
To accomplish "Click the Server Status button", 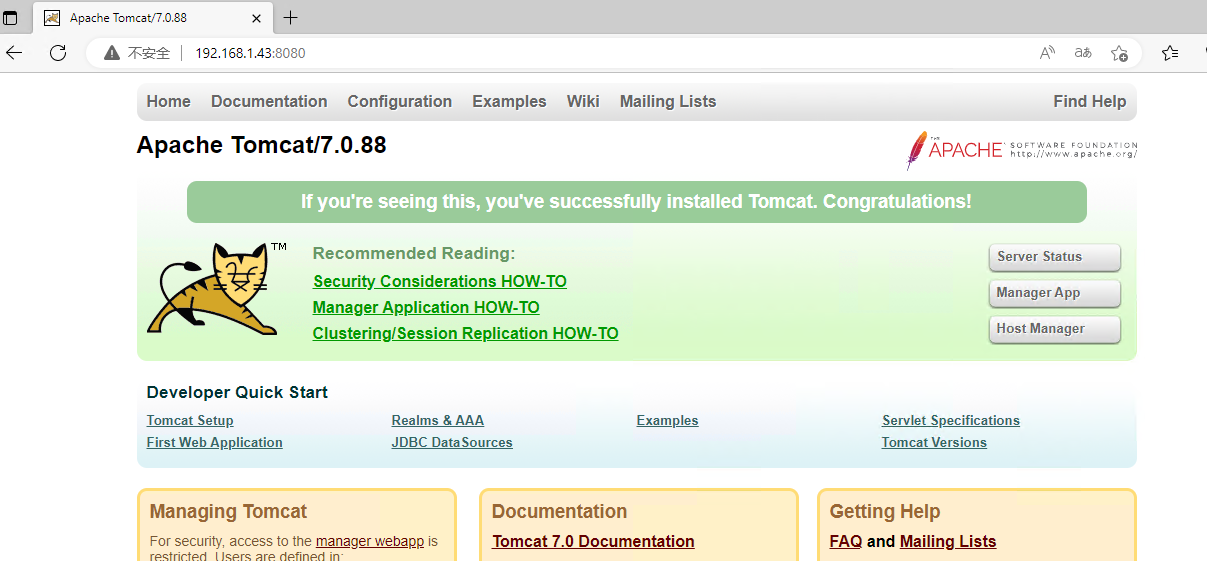I will click(x=1055, y=257).
